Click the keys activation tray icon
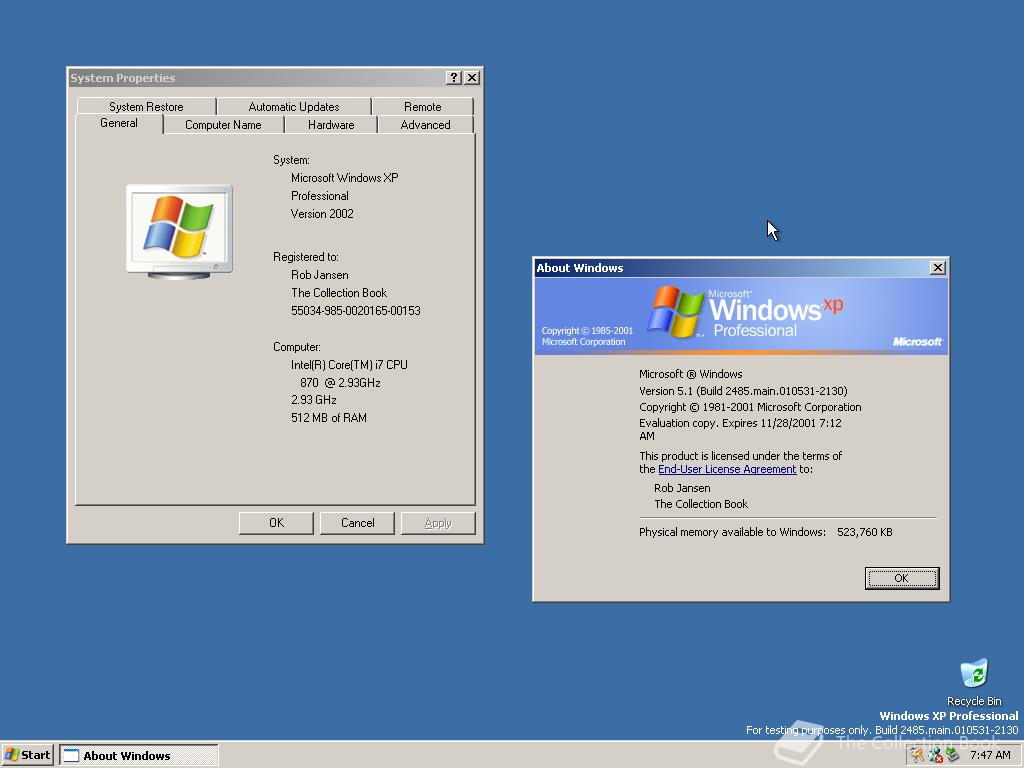Image resolution: width=1024 pixels, height=768 pixels. [918, 755]
